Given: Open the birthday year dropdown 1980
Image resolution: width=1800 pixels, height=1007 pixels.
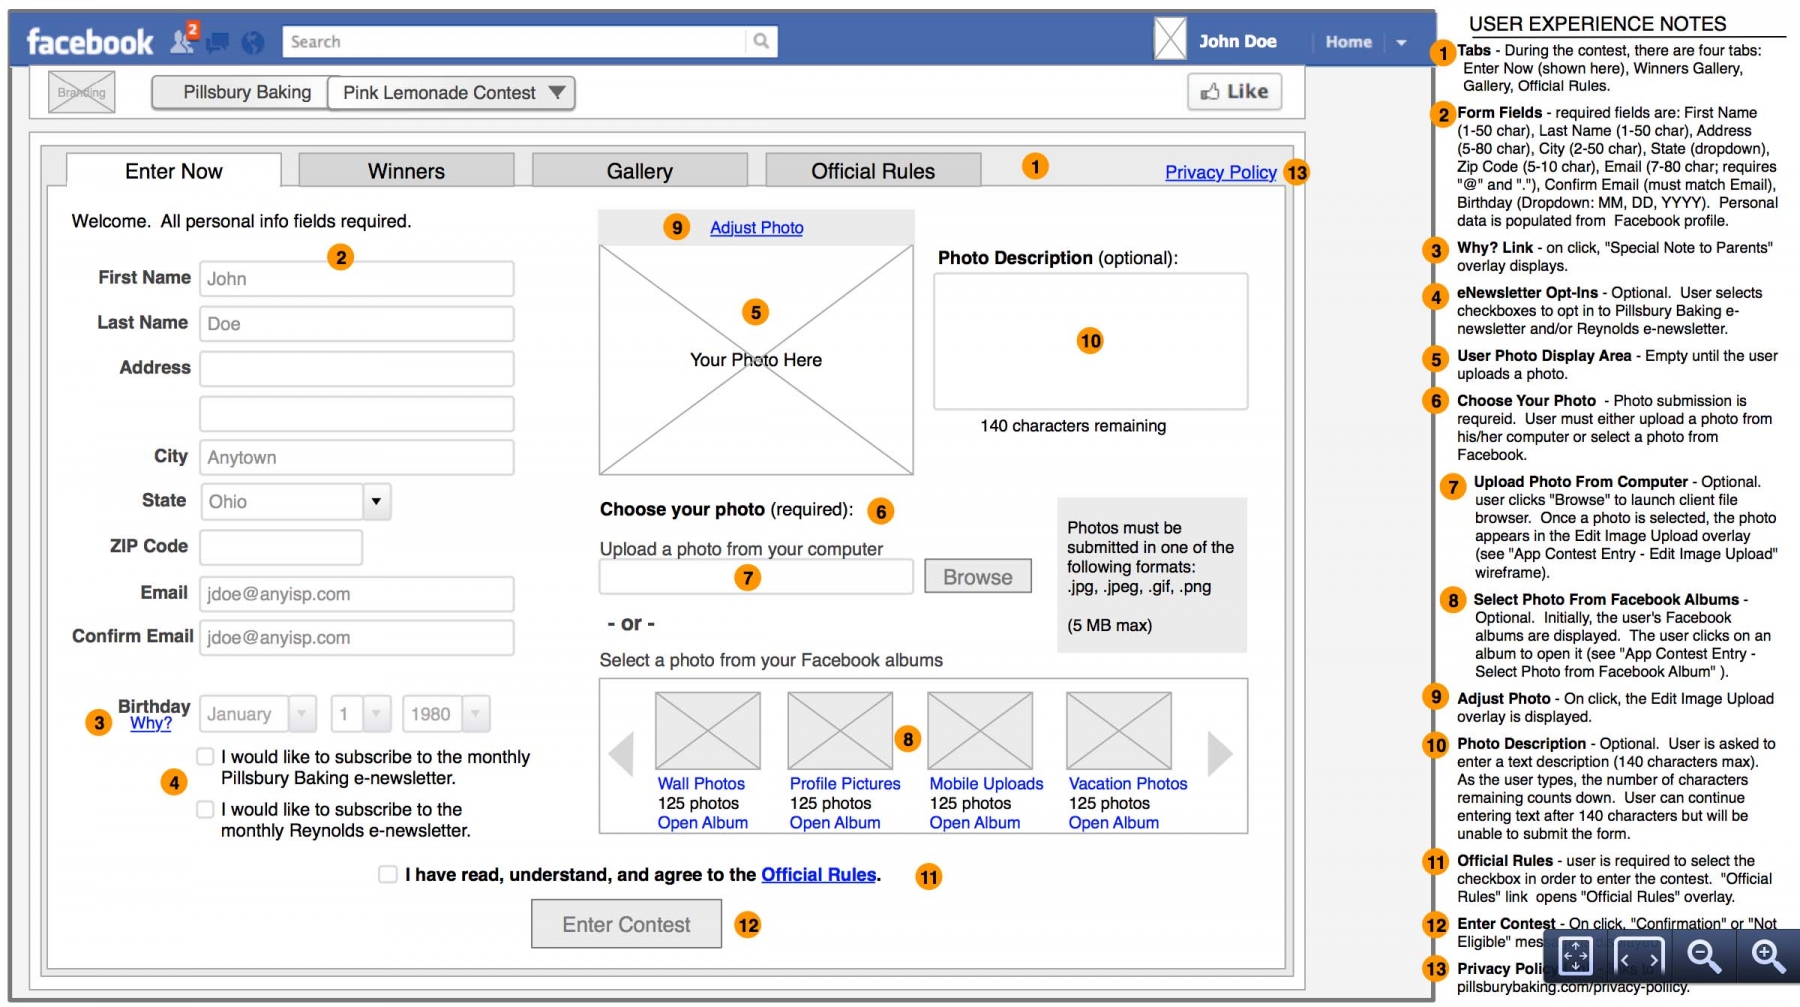Looking at the screenshot, I should [x=446, y=714].
